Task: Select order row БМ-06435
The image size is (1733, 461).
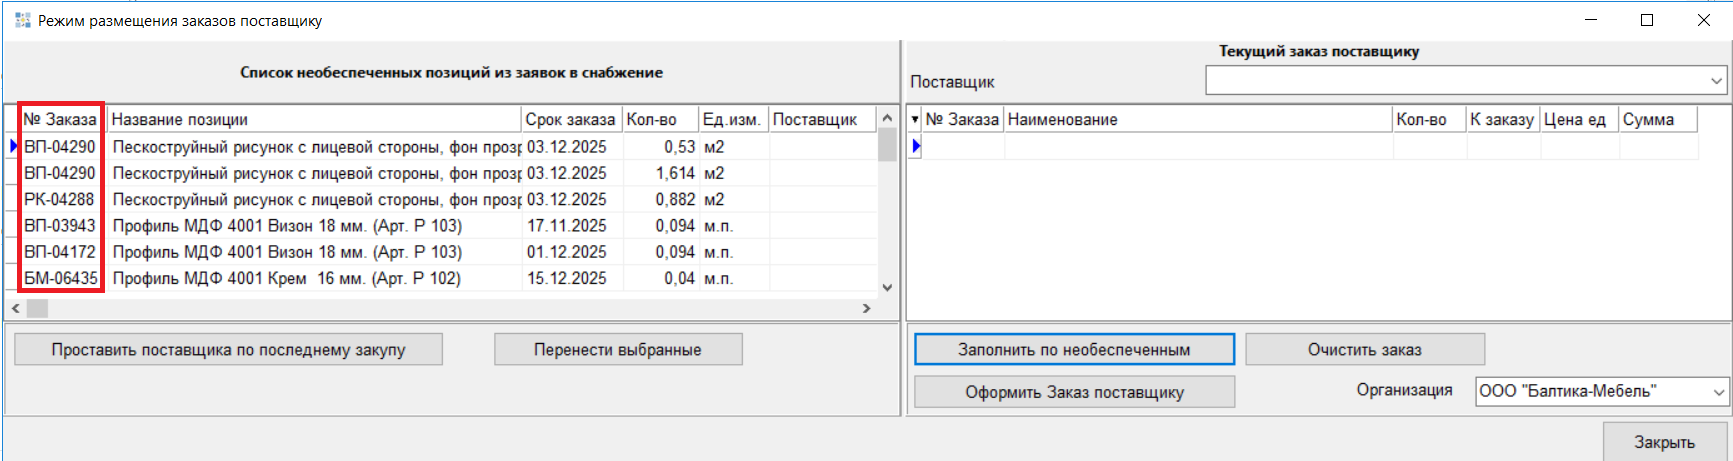Action: coord(61,279)
